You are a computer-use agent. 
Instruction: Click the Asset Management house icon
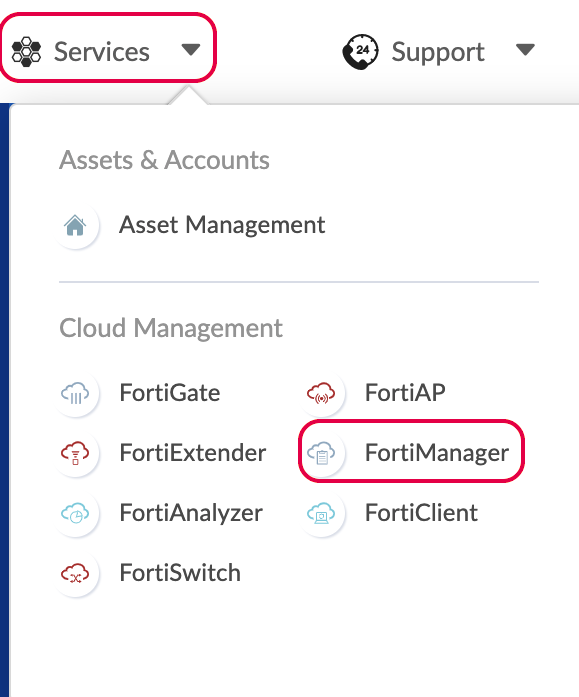click(75, 225)
